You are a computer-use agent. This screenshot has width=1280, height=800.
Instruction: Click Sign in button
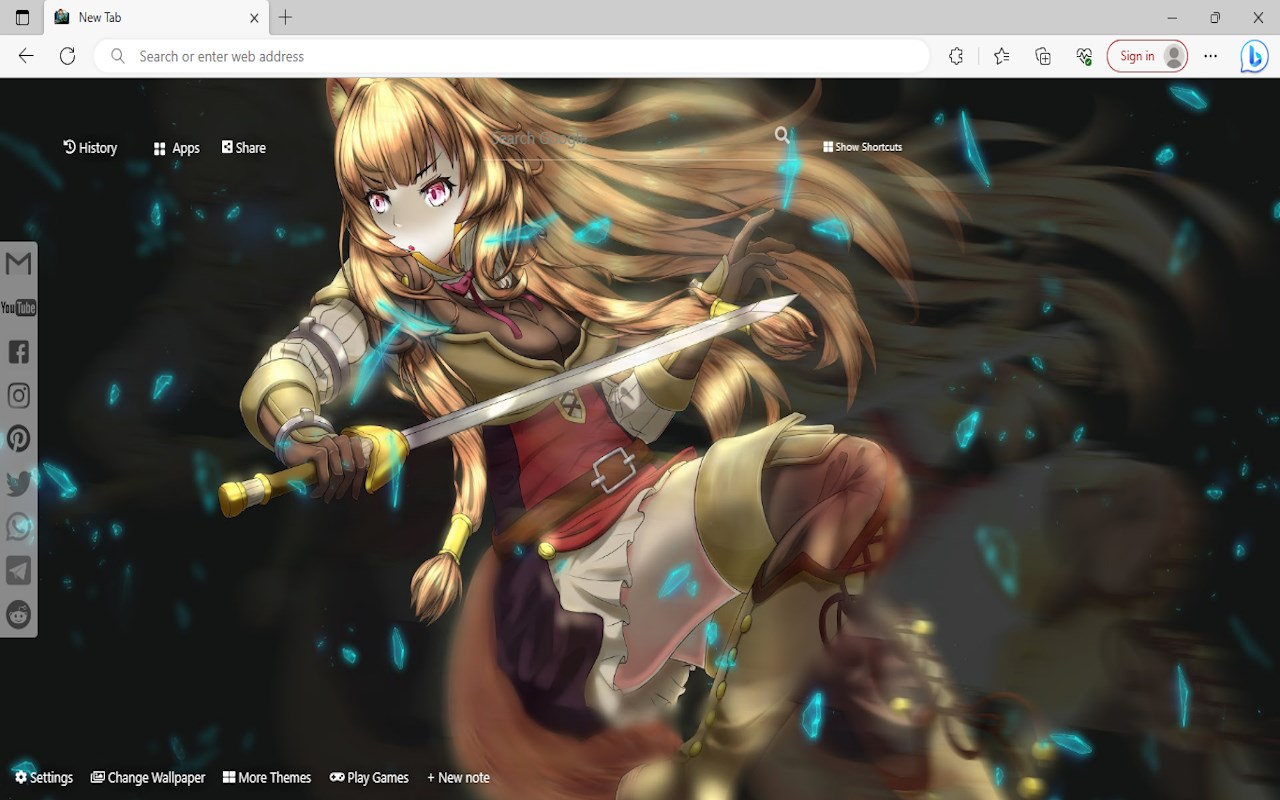click(1147, 57)
